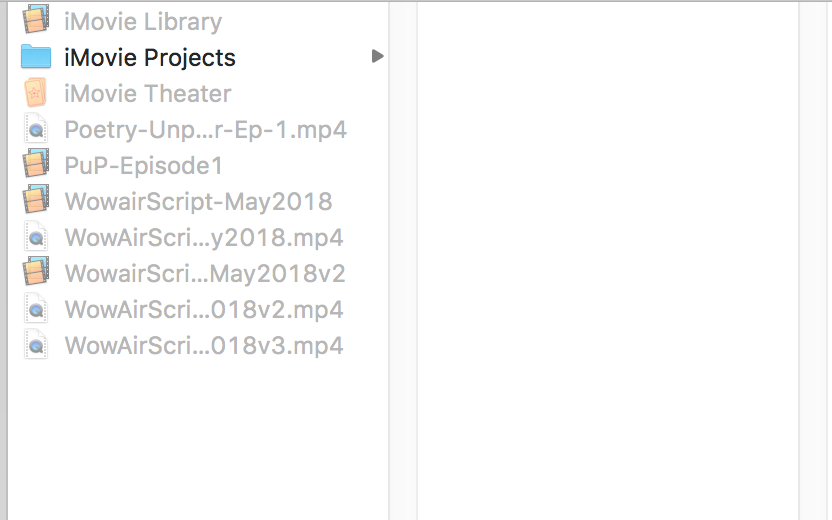The width and height of the screenshot is (832, 520).
Task: Click the blue iMovie Projects folder icon
Action: click(36, 57)
